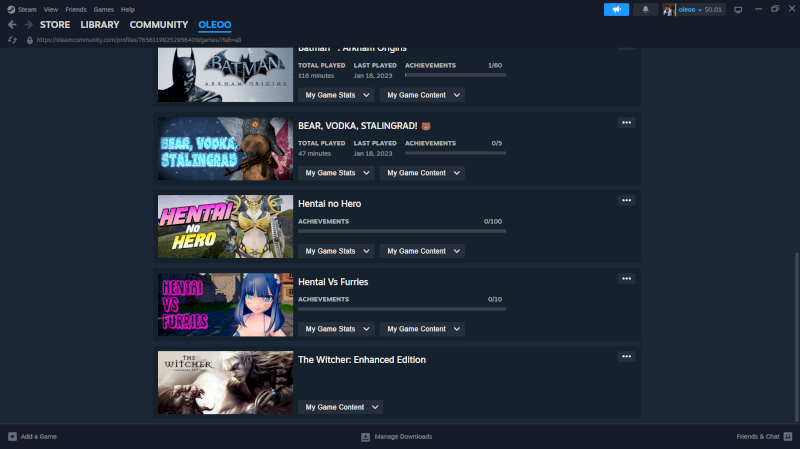Go to the LIBRARY tab
Viewport: 800px width, 449px height.
(100, 24)
